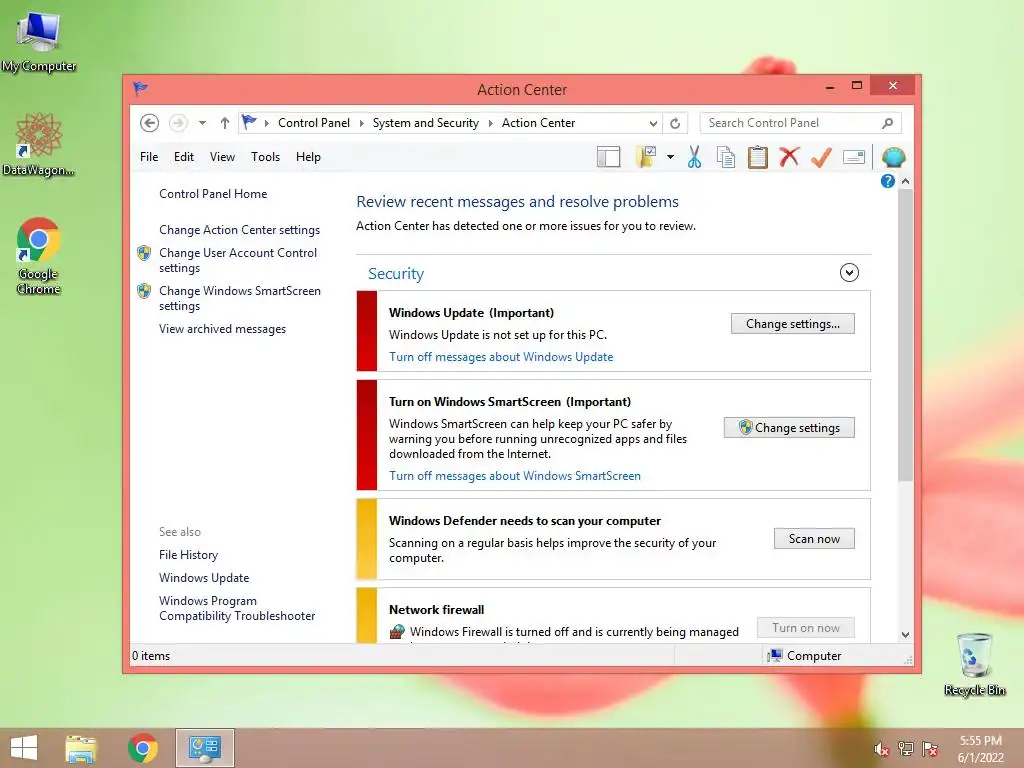Click the Copy toolbar icon

click(726, 157)
